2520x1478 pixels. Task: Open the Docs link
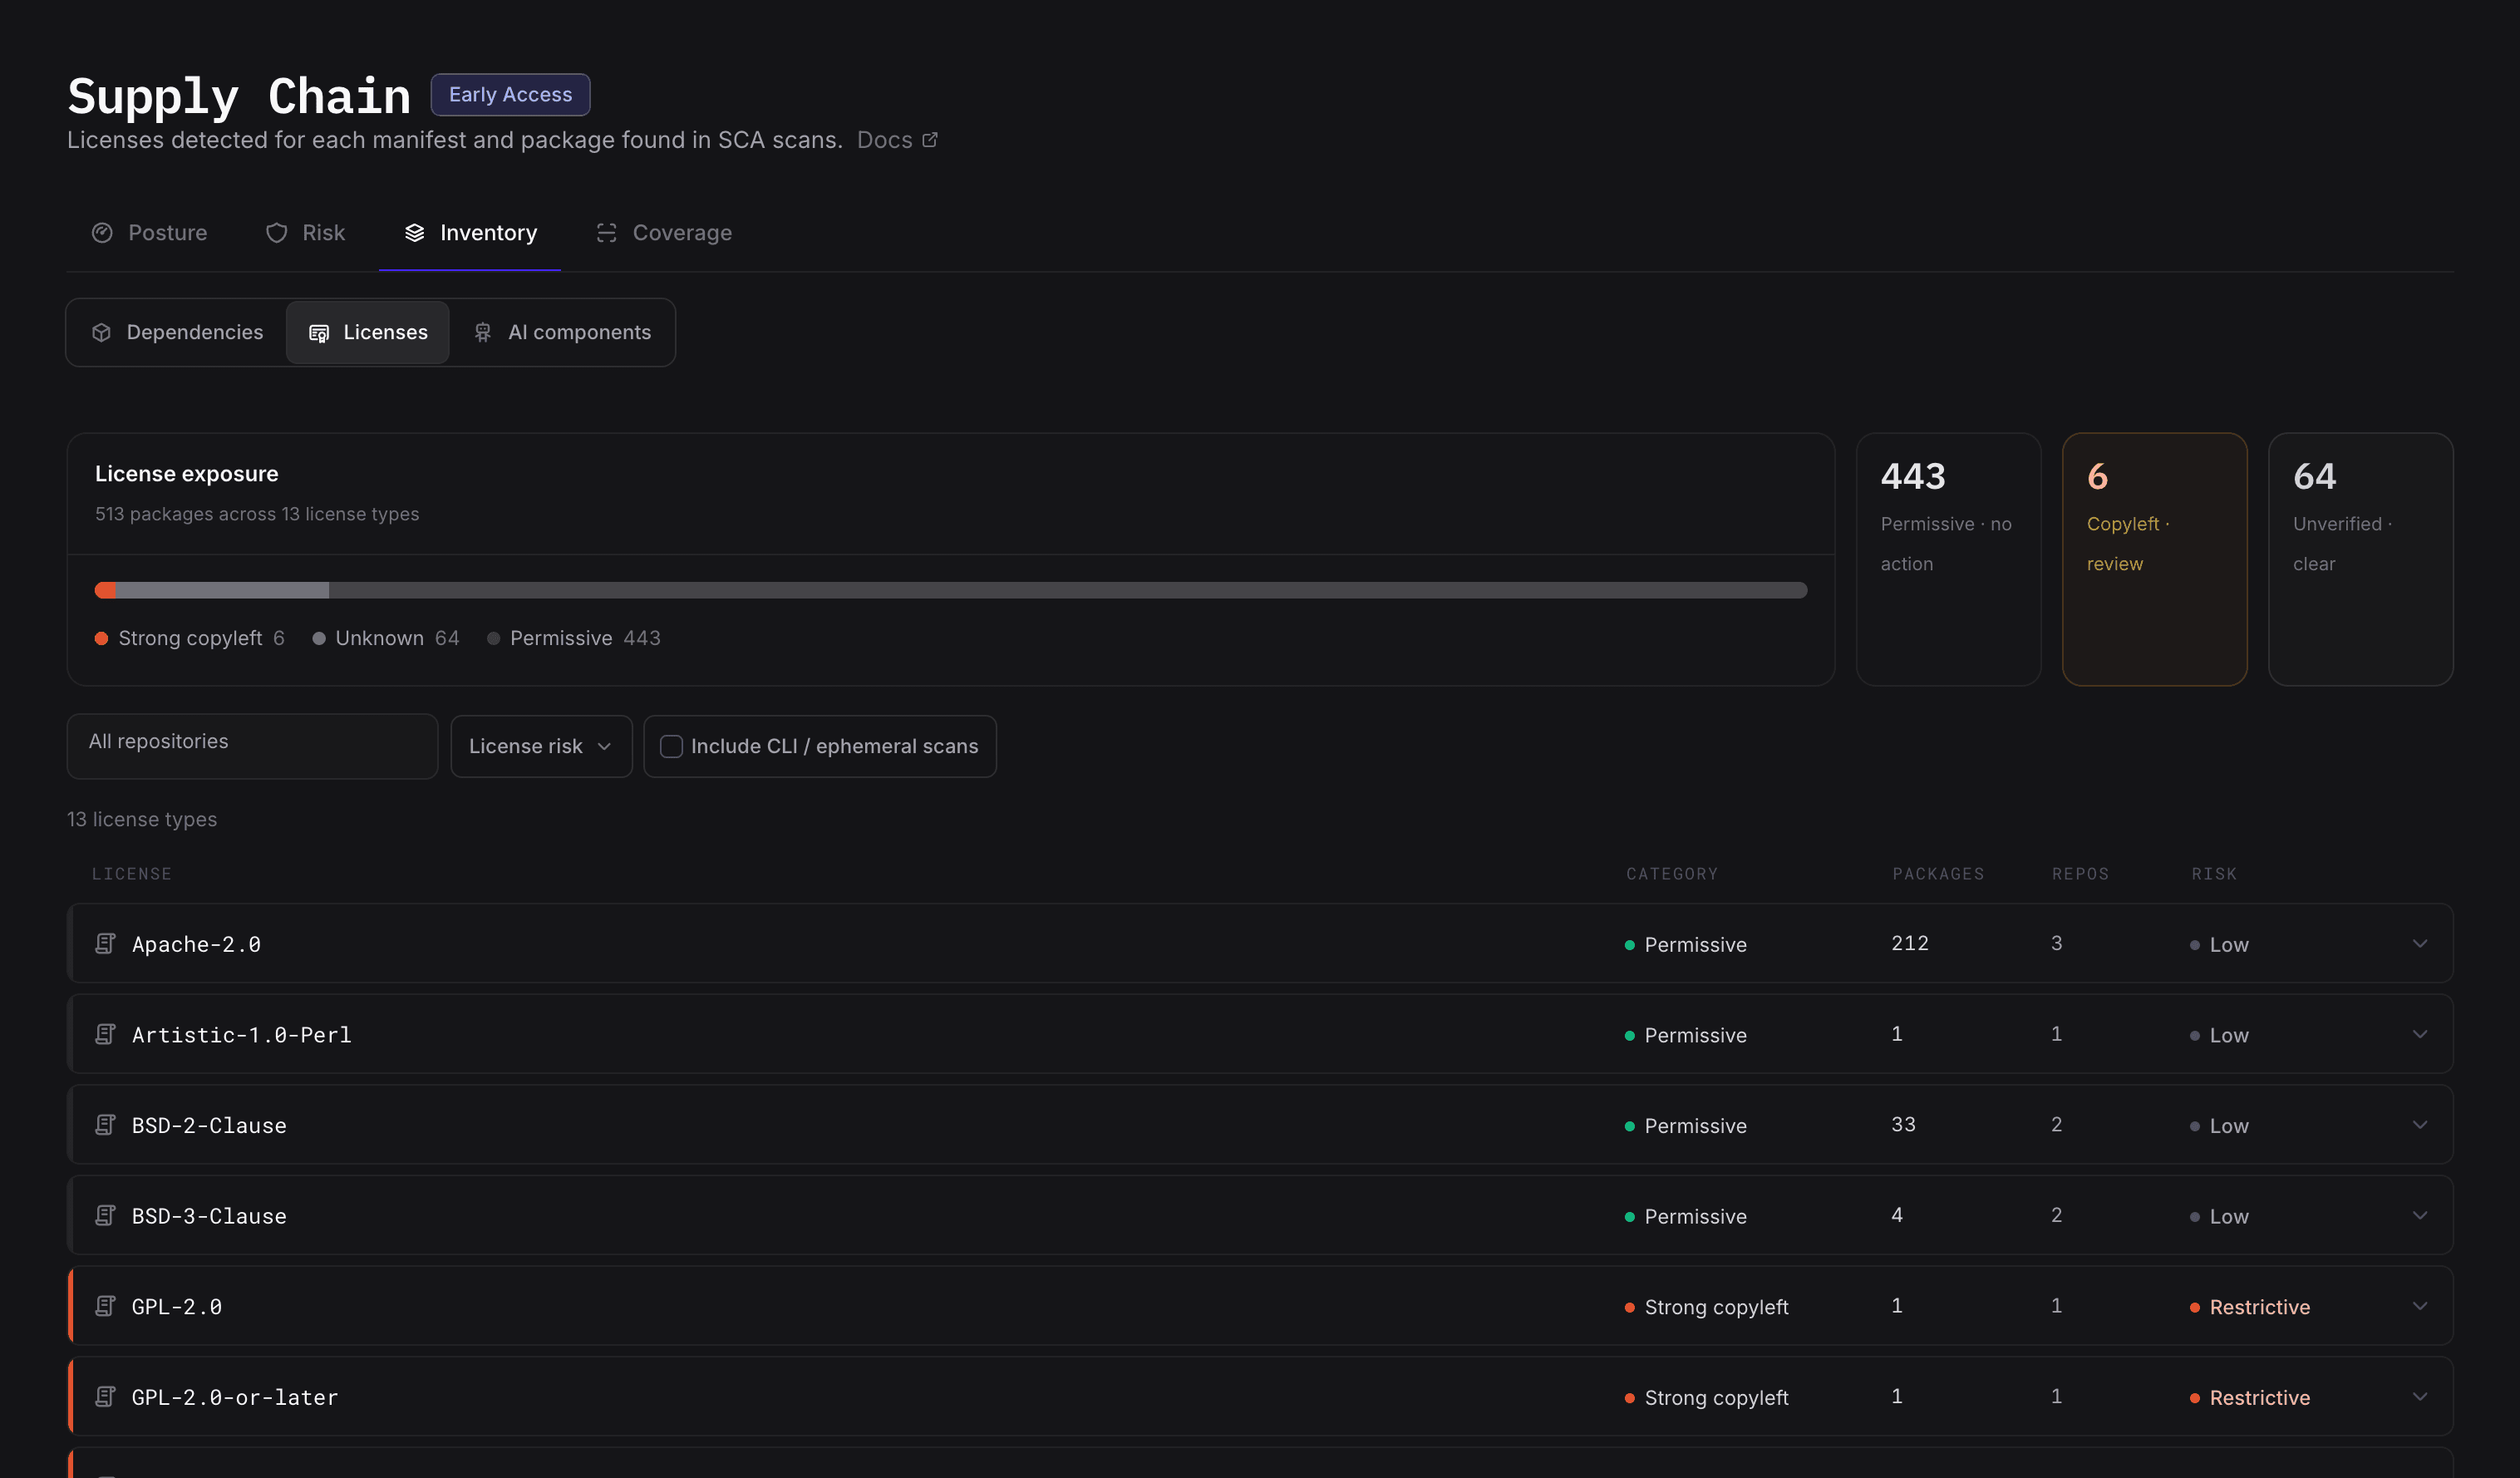tap(897, 140)
